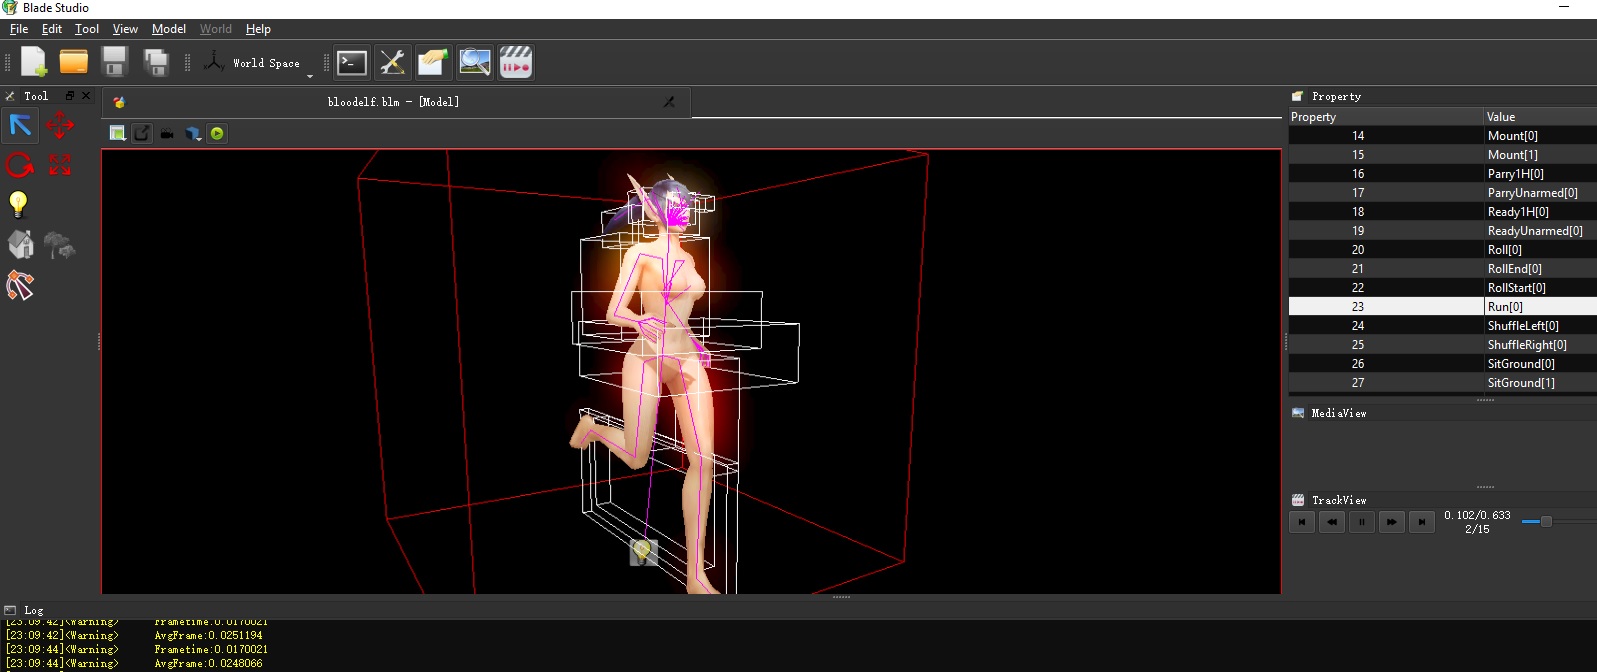Click the light bulb tool icon
This screenshot has height=672, width=1597.
coord(18,205)
